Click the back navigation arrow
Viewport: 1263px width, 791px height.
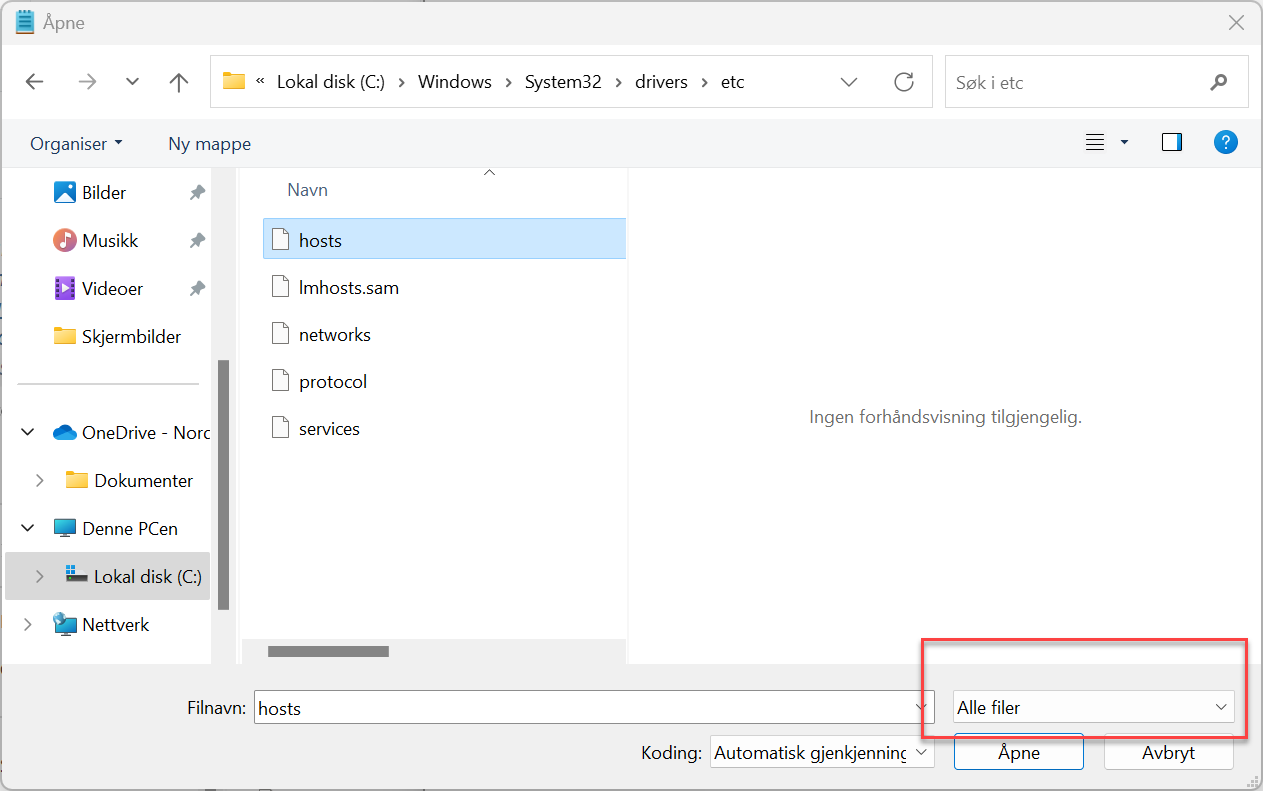tap(35, 82)
